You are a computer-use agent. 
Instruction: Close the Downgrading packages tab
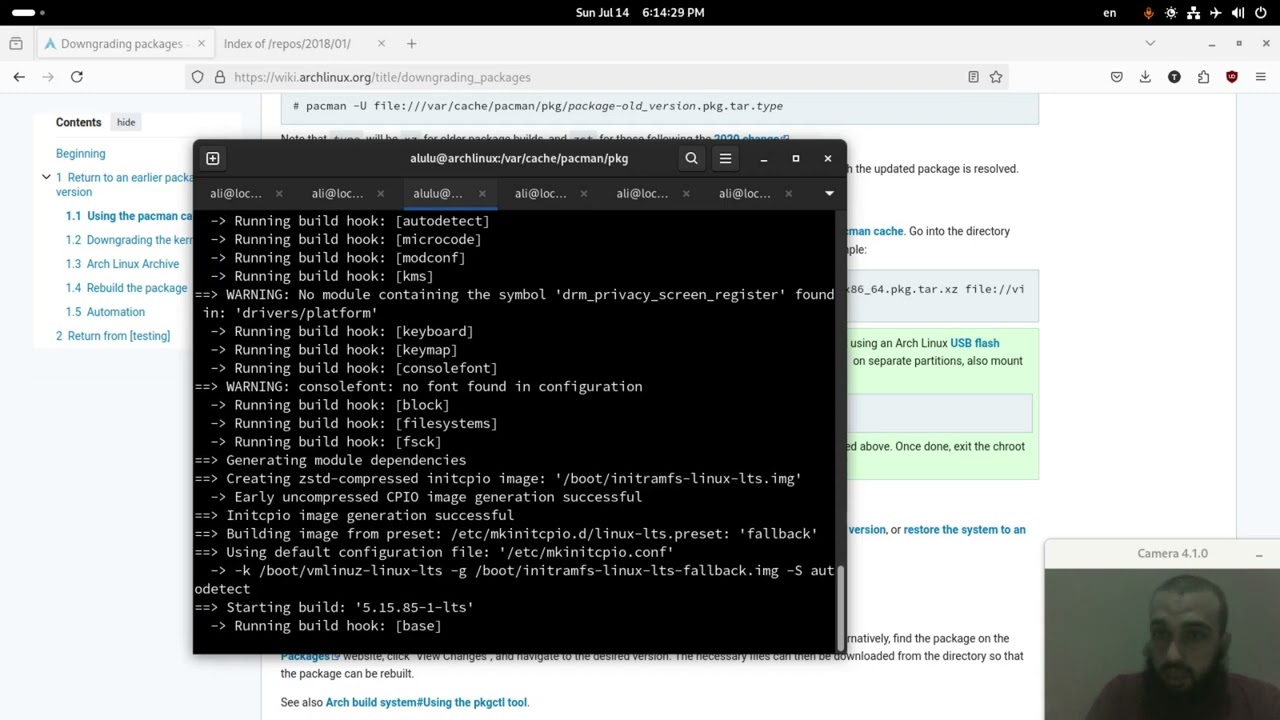pos(201,43)
